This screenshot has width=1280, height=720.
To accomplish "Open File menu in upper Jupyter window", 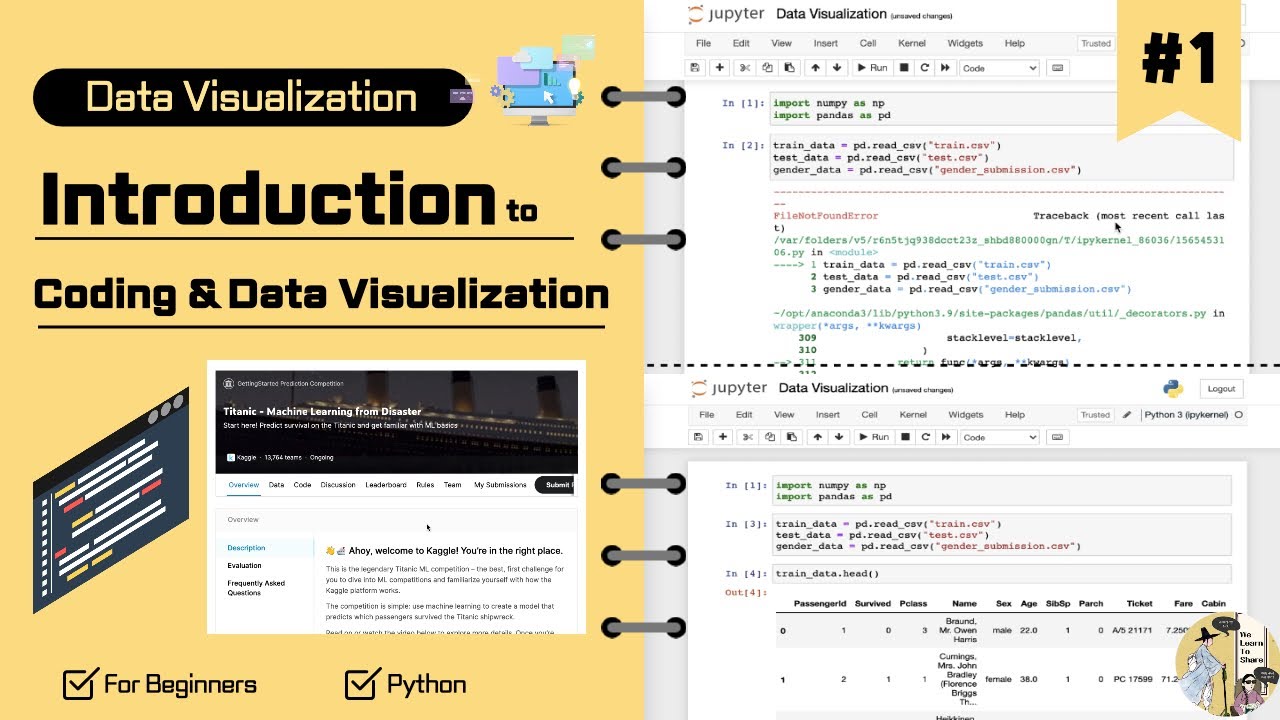I will (x=703, y=43).
